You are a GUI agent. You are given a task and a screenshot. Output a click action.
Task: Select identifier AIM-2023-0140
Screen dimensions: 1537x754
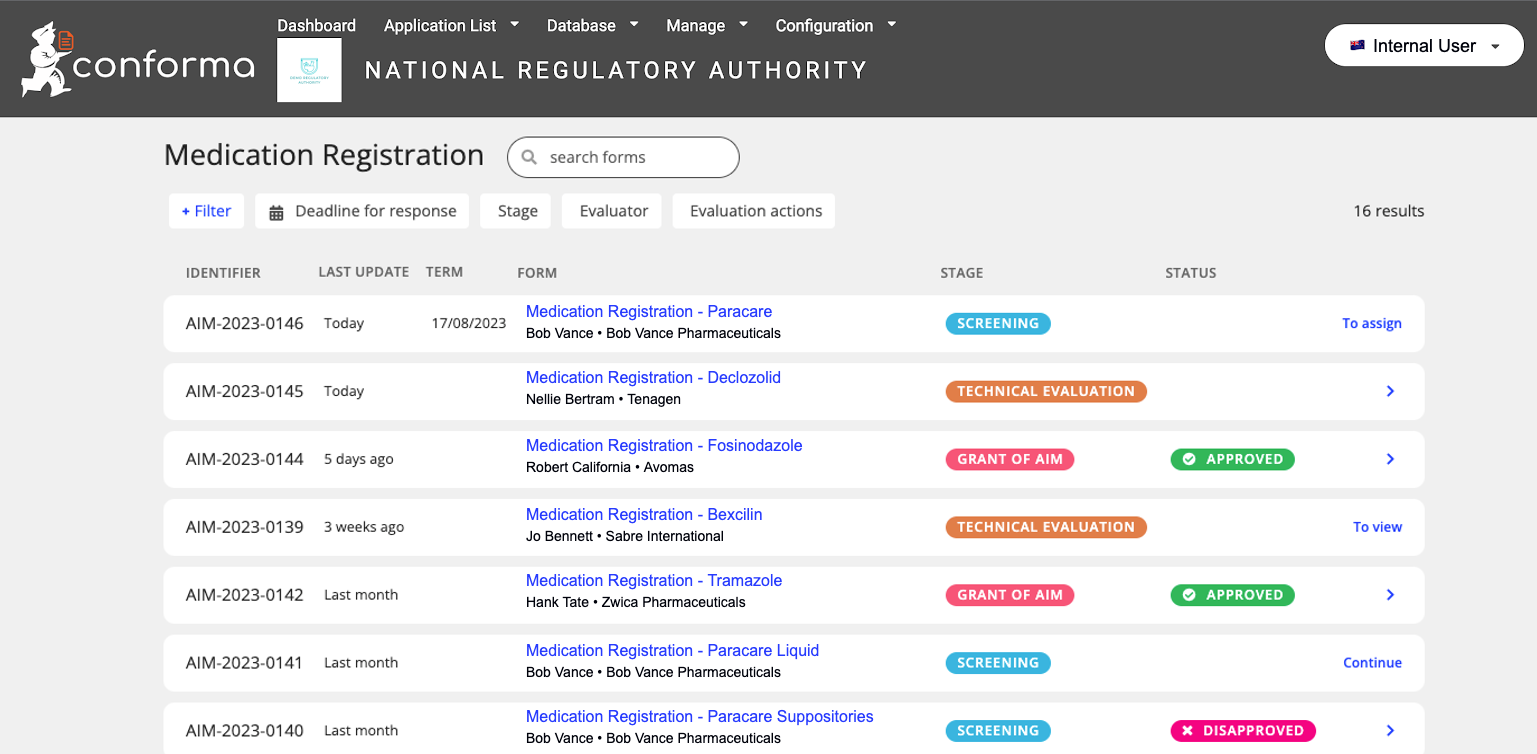pos(245,731)
